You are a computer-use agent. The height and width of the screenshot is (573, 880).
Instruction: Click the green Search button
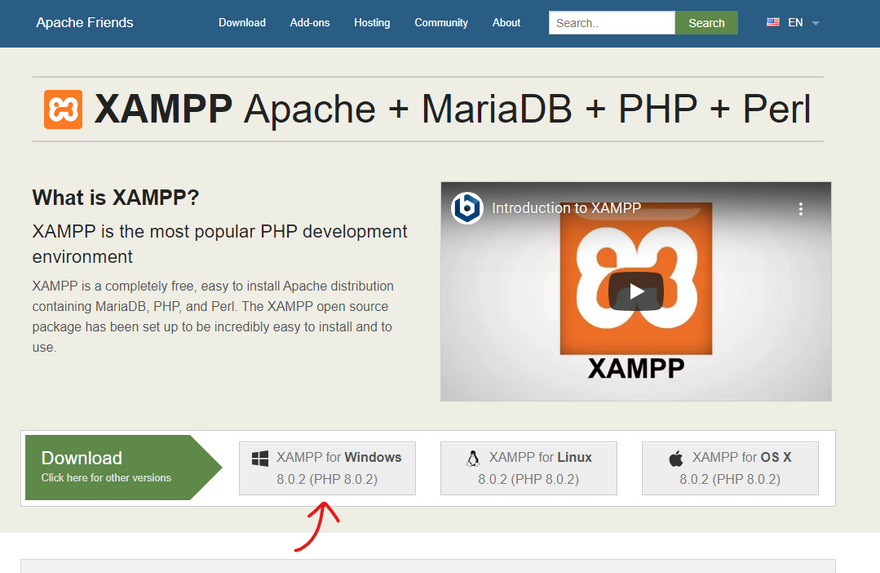[x=706, y=23]
